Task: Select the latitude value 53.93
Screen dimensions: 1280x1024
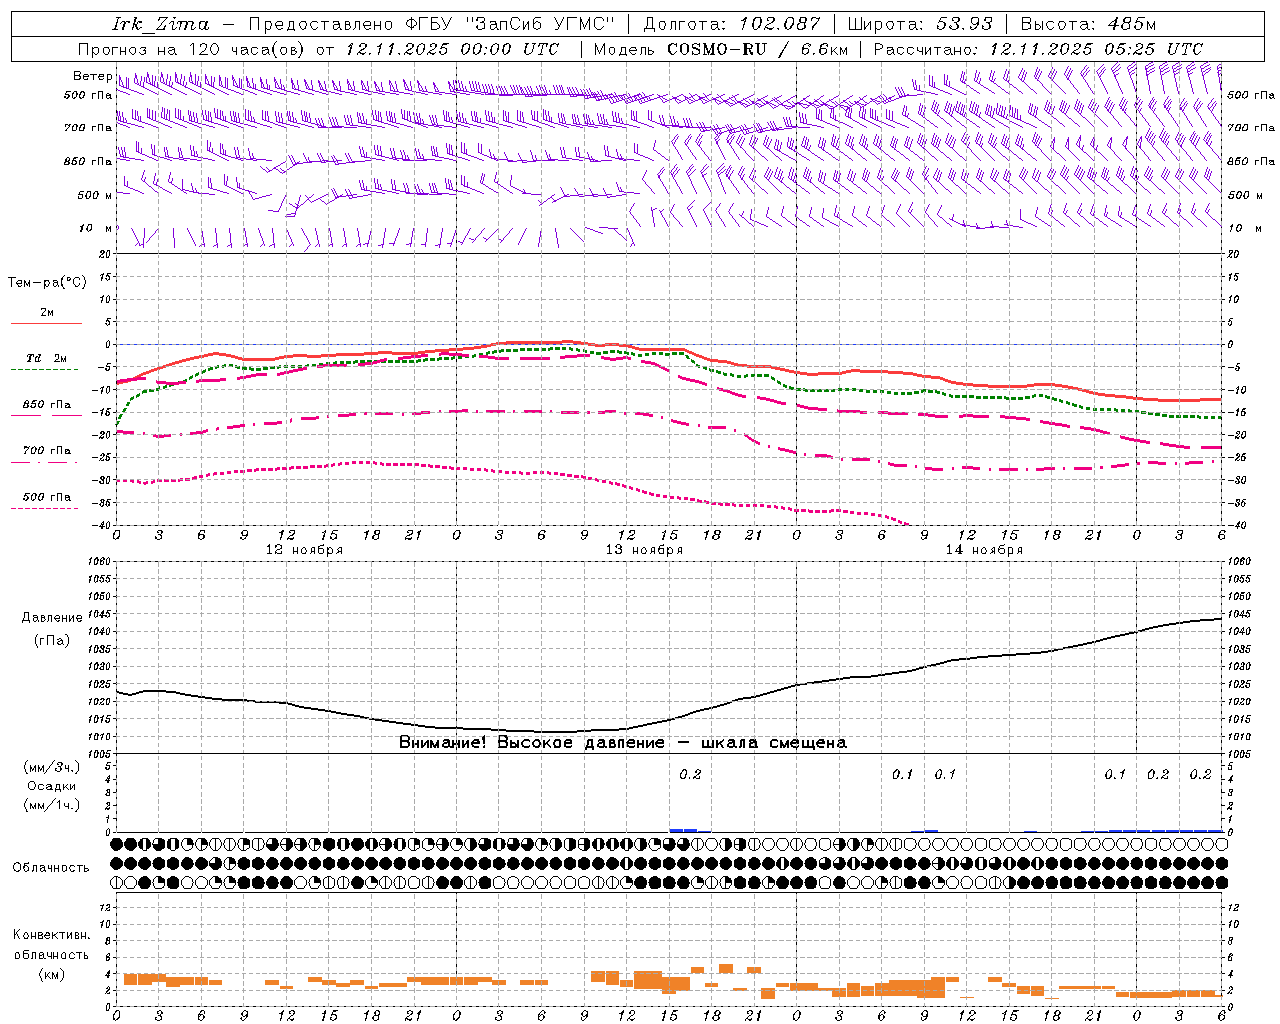Action: pos(964,24)
